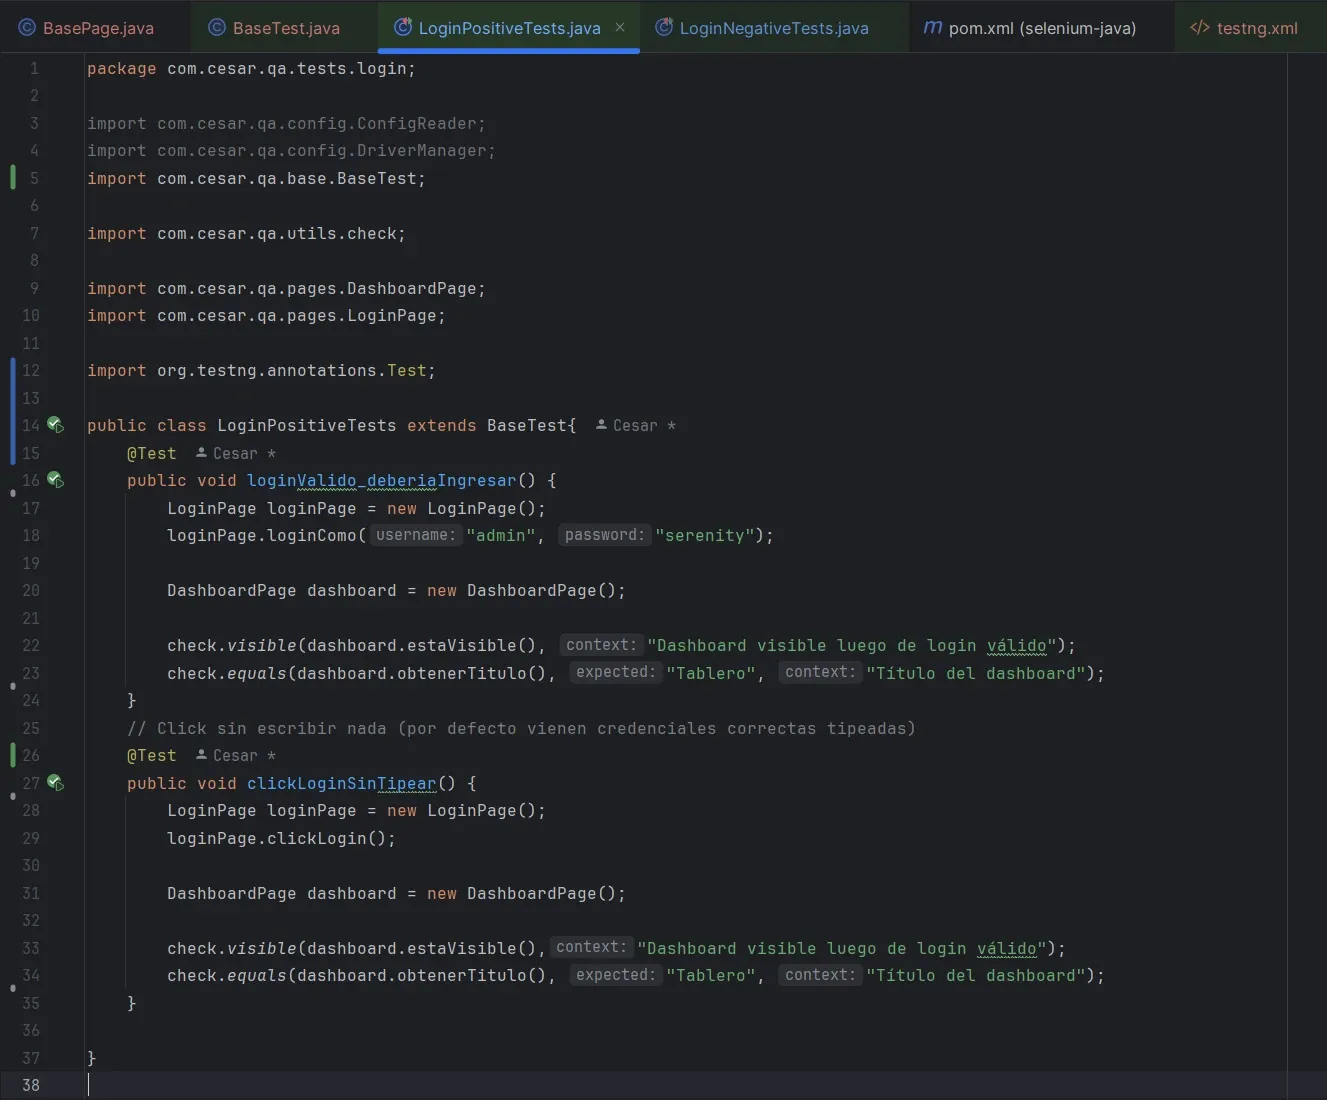Viewport: 1327px width, 1100px height.
Task: Switch to the LoginNegativeTests.java tab
Action: click(x=773, y=28)
